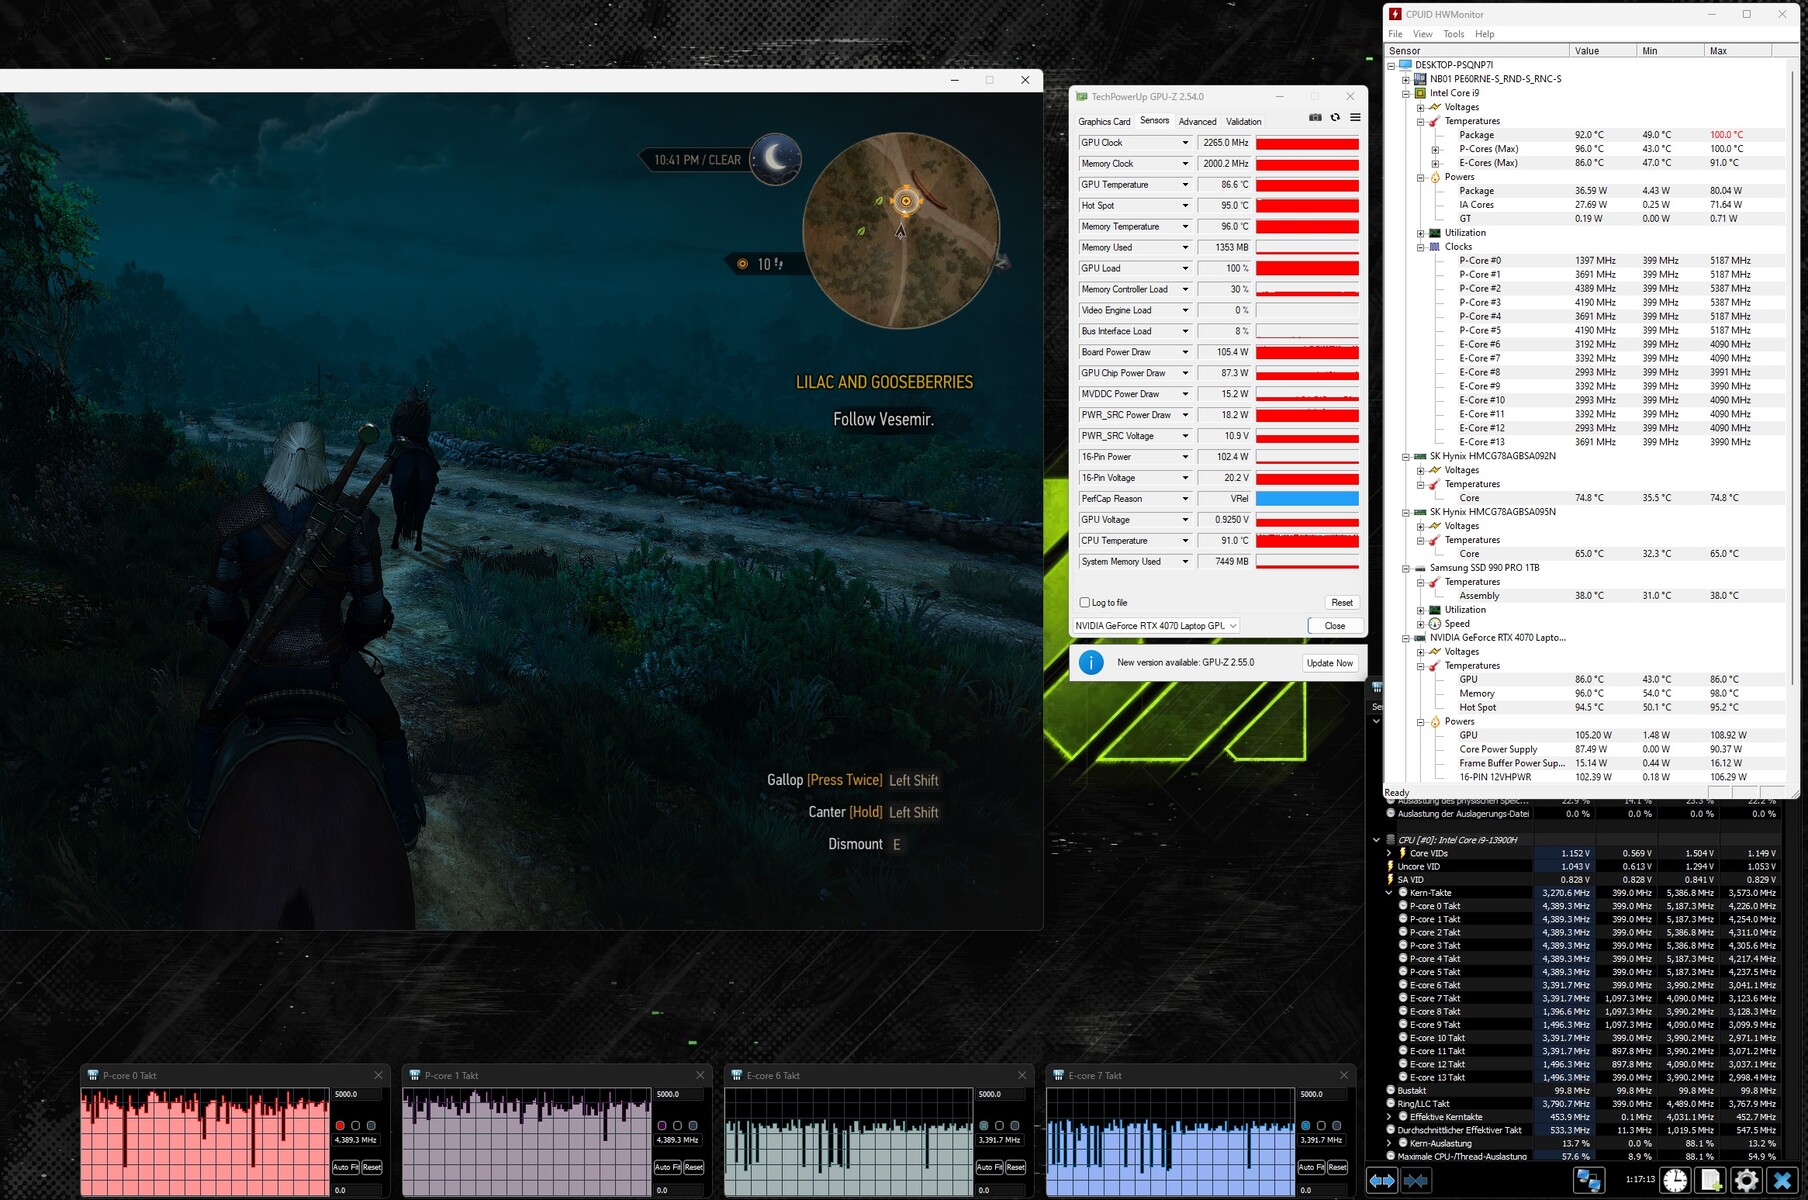Switch to the Advanced tab in GPU-Z
1808x1200 pixels.
tap(1197, 122)
